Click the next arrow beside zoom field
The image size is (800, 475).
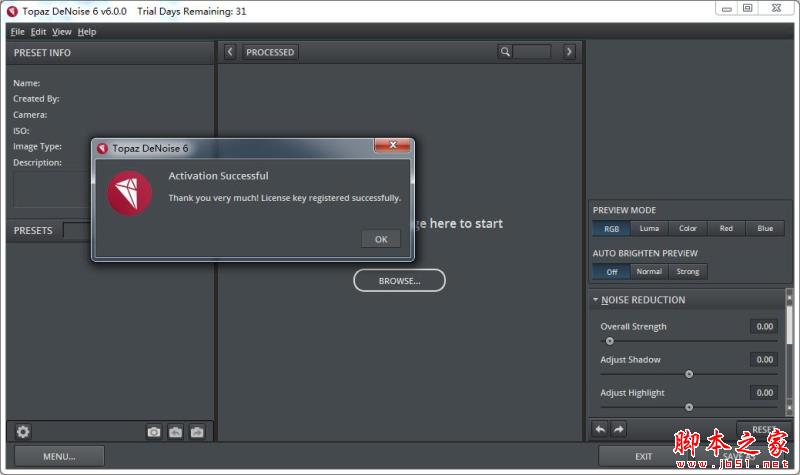click(x=569, y=52)
